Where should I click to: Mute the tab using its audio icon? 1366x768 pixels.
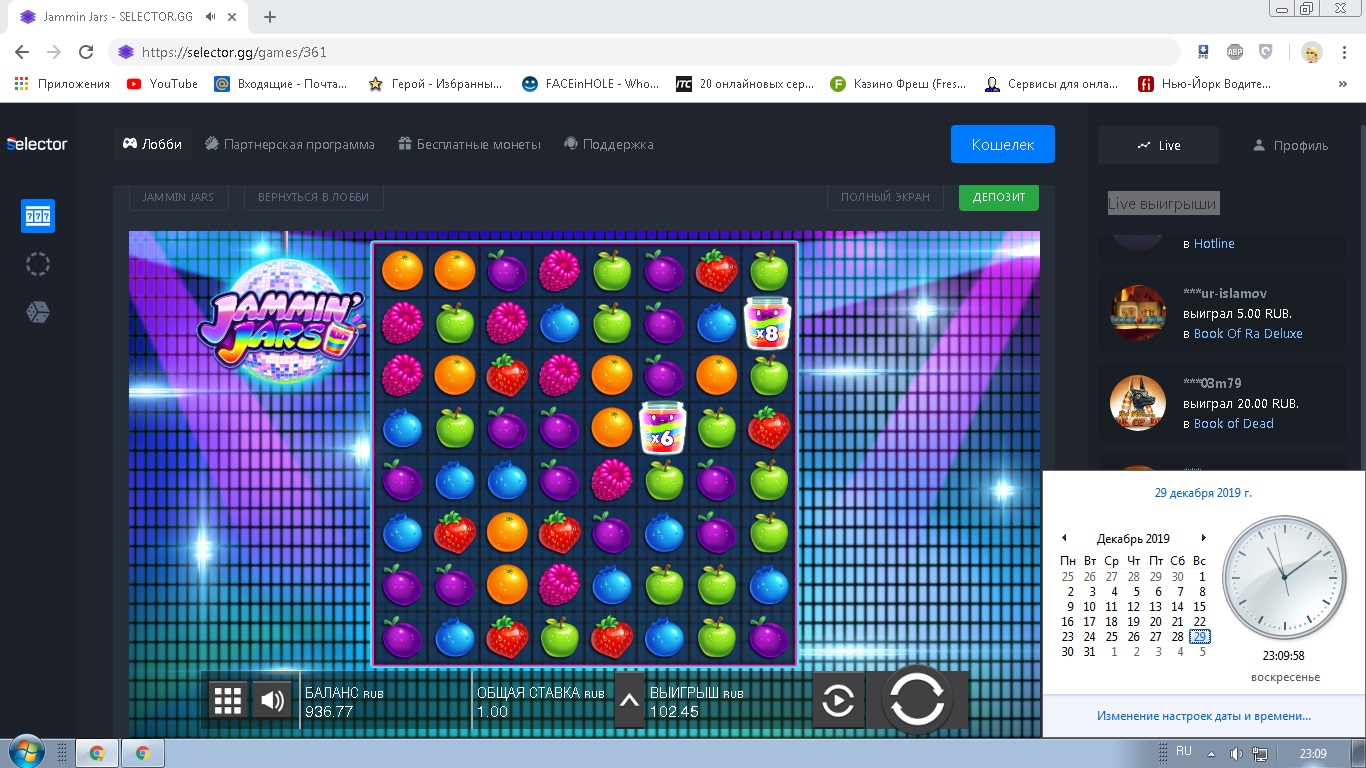(x=211, y=17)
